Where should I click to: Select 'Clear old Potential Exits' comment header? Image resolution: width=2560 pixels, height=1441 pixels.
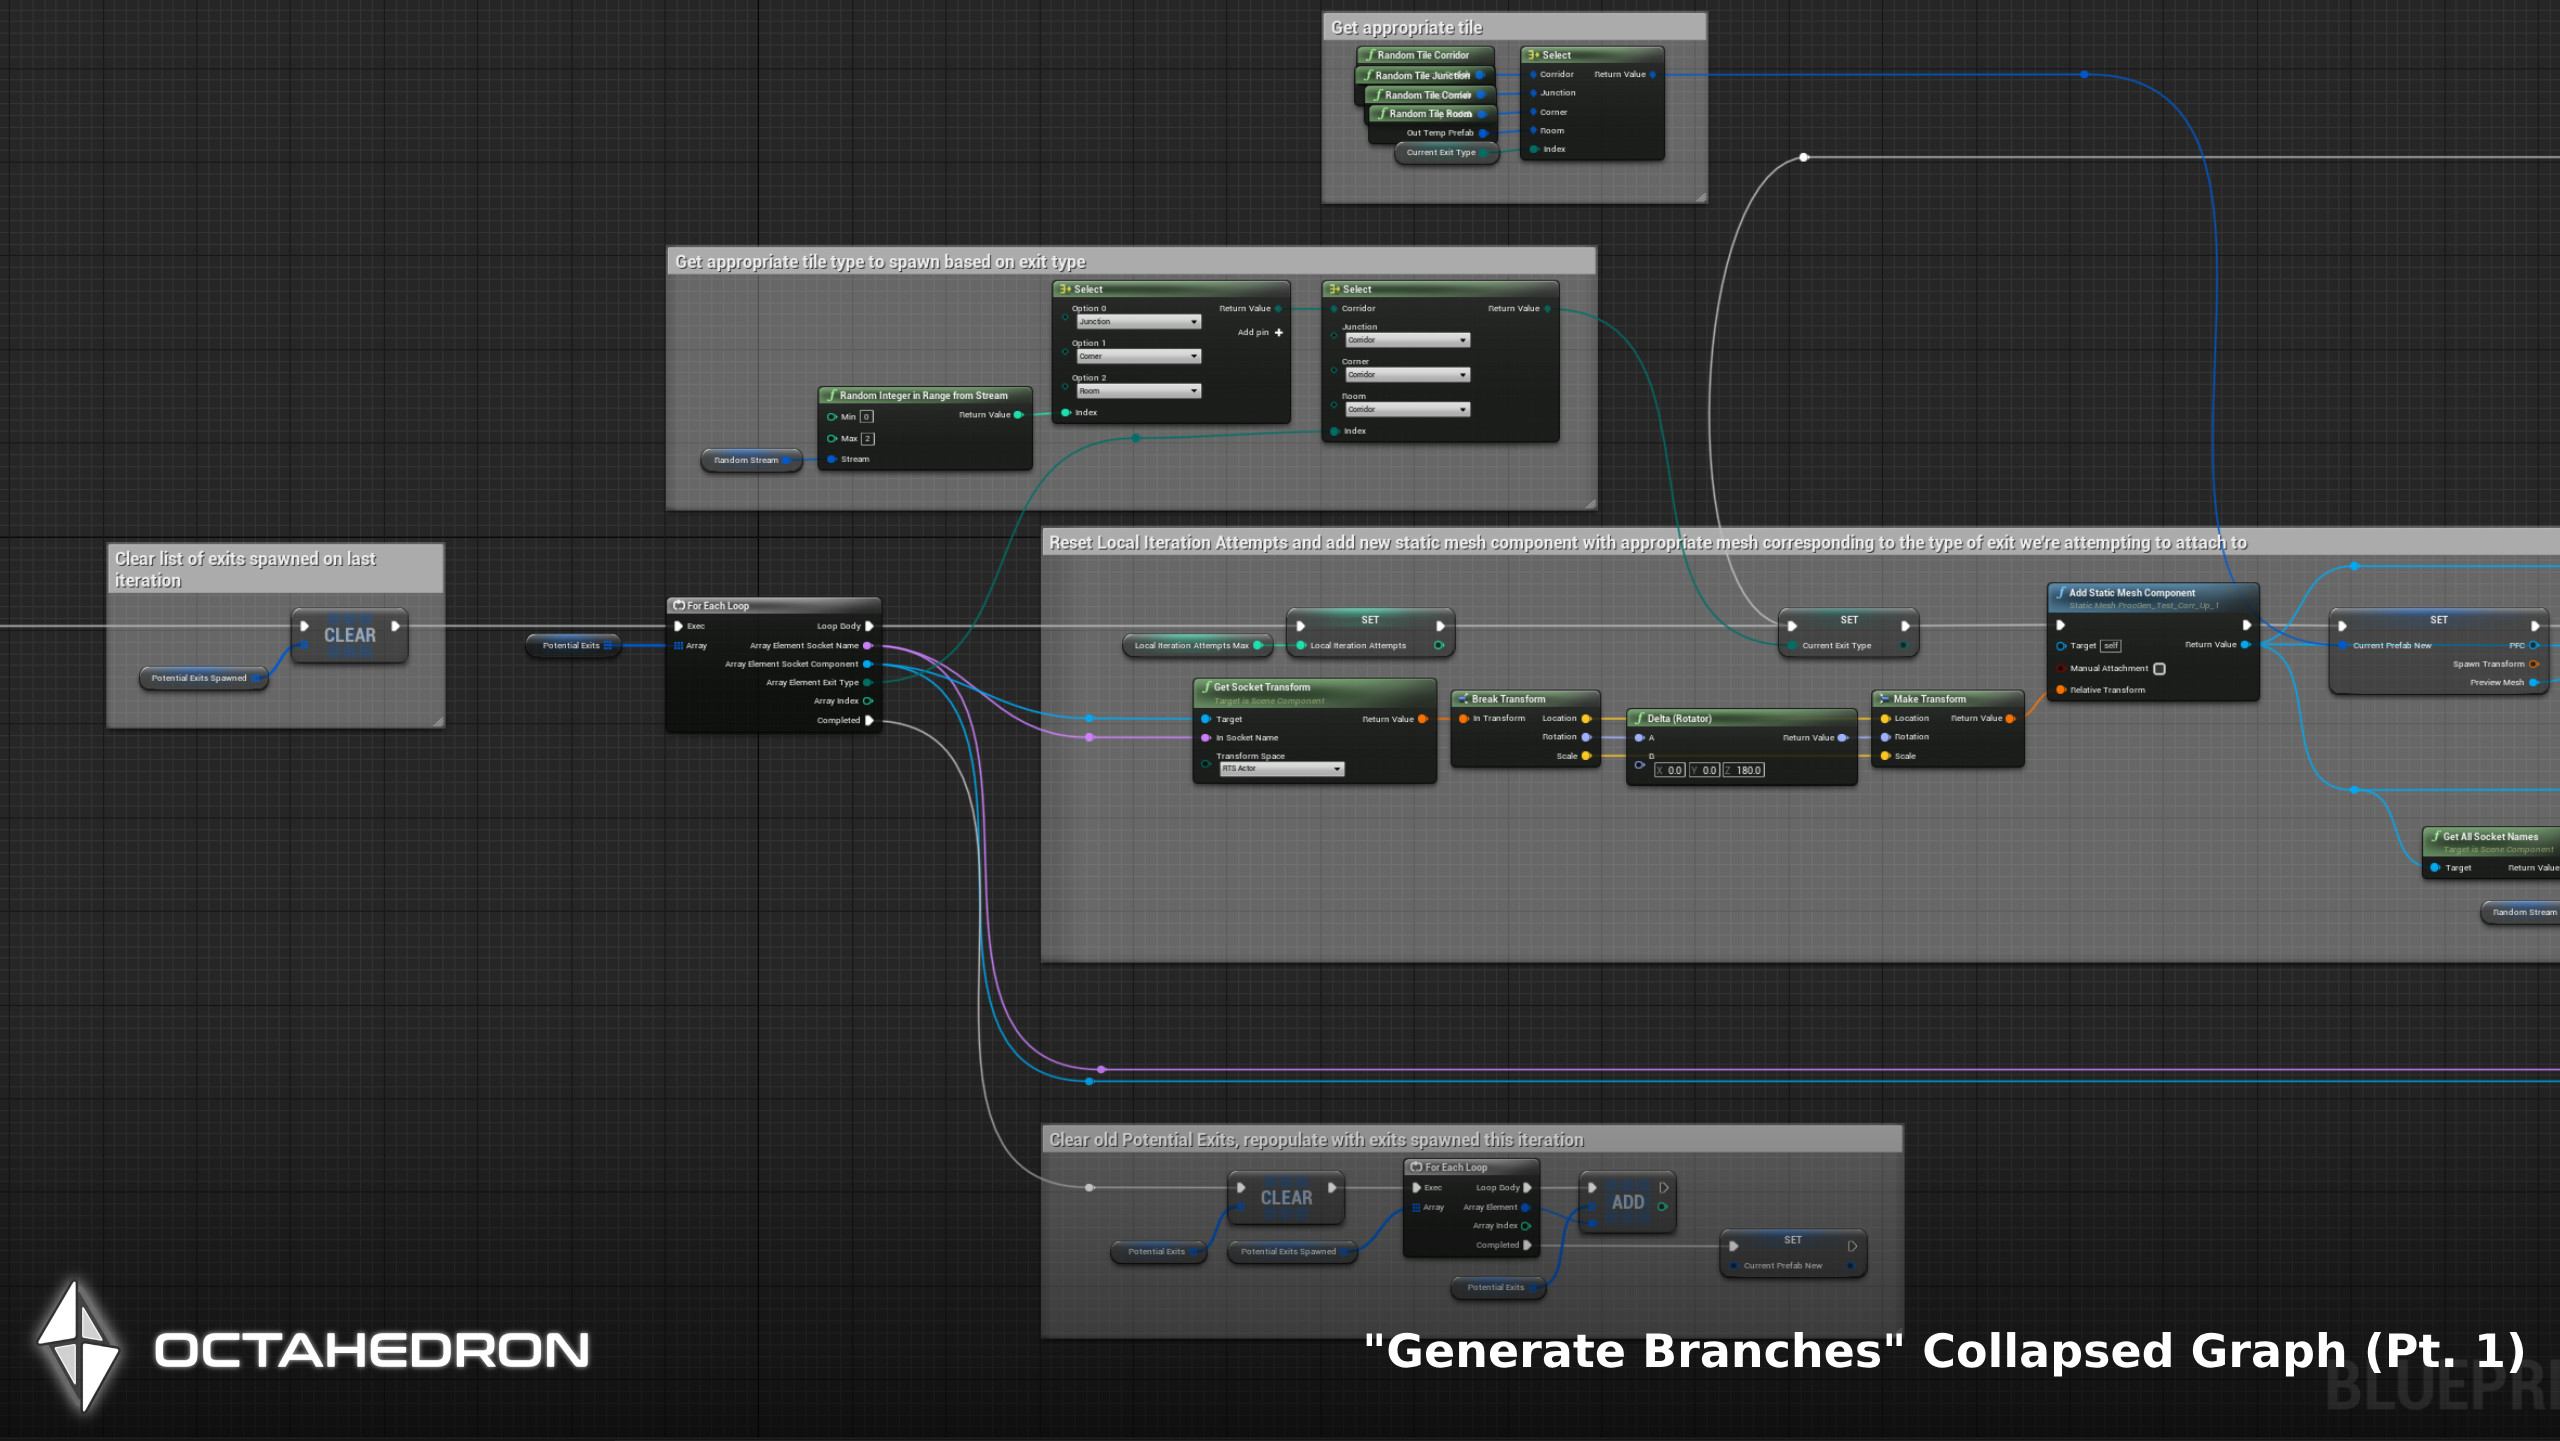point(1472,1139)
